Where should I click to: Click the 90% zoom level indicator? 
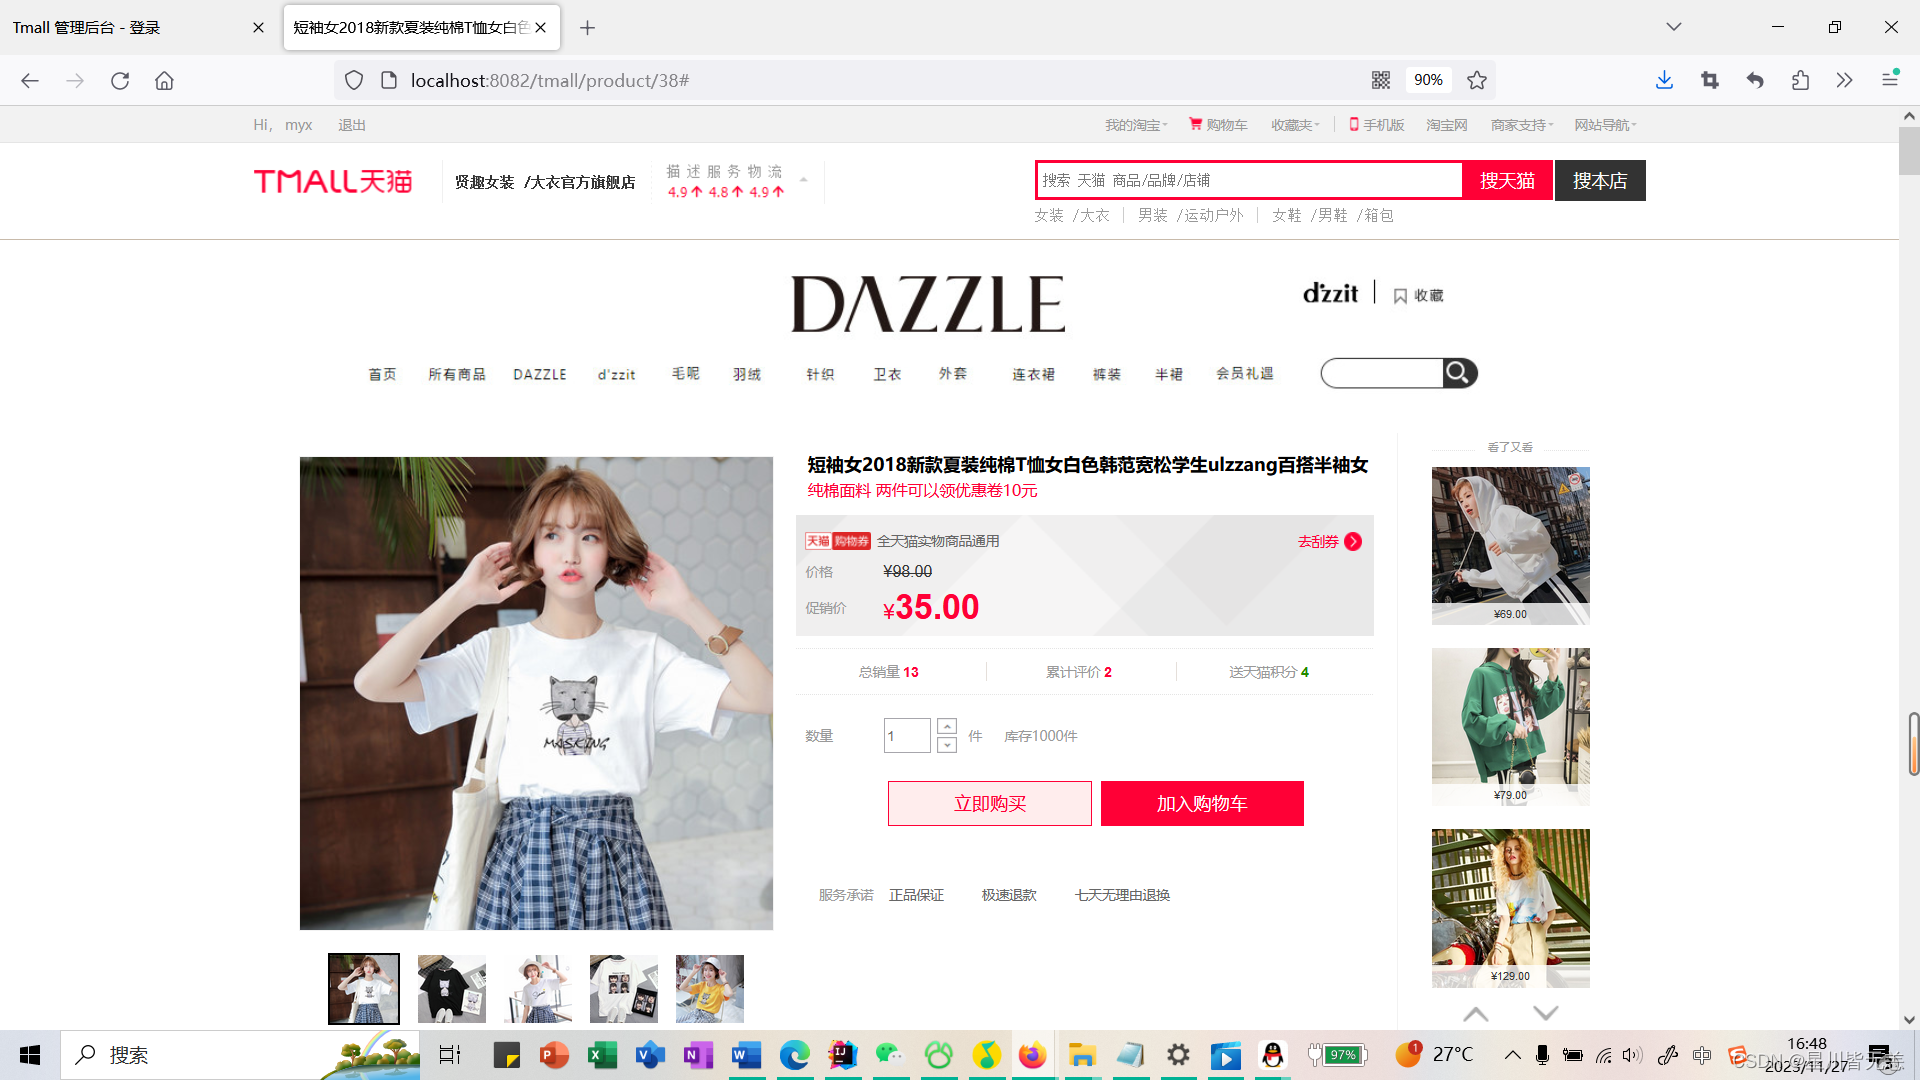(1428, 80)
